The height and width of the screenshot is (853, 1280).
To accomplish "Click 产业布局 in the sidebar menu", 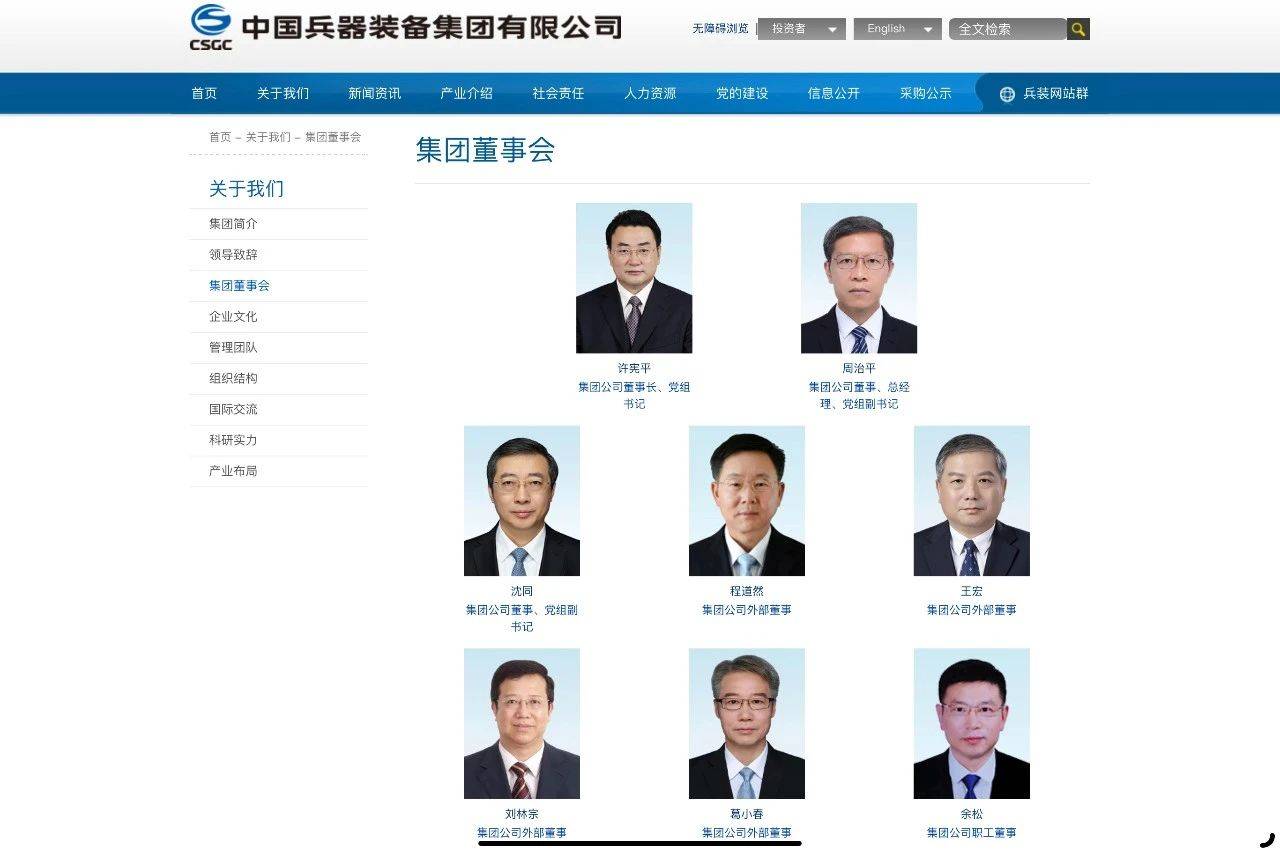I will [x=233, y=470].
